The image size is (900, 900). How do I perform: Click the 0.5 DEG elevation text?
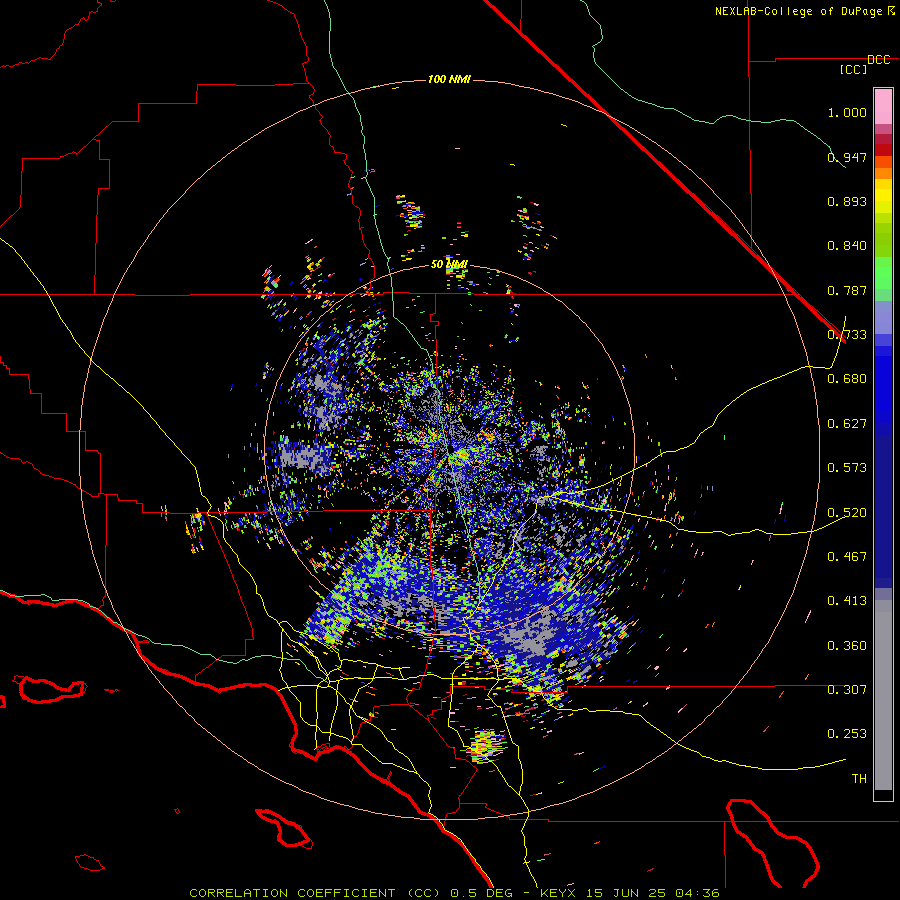pos(481,893)
